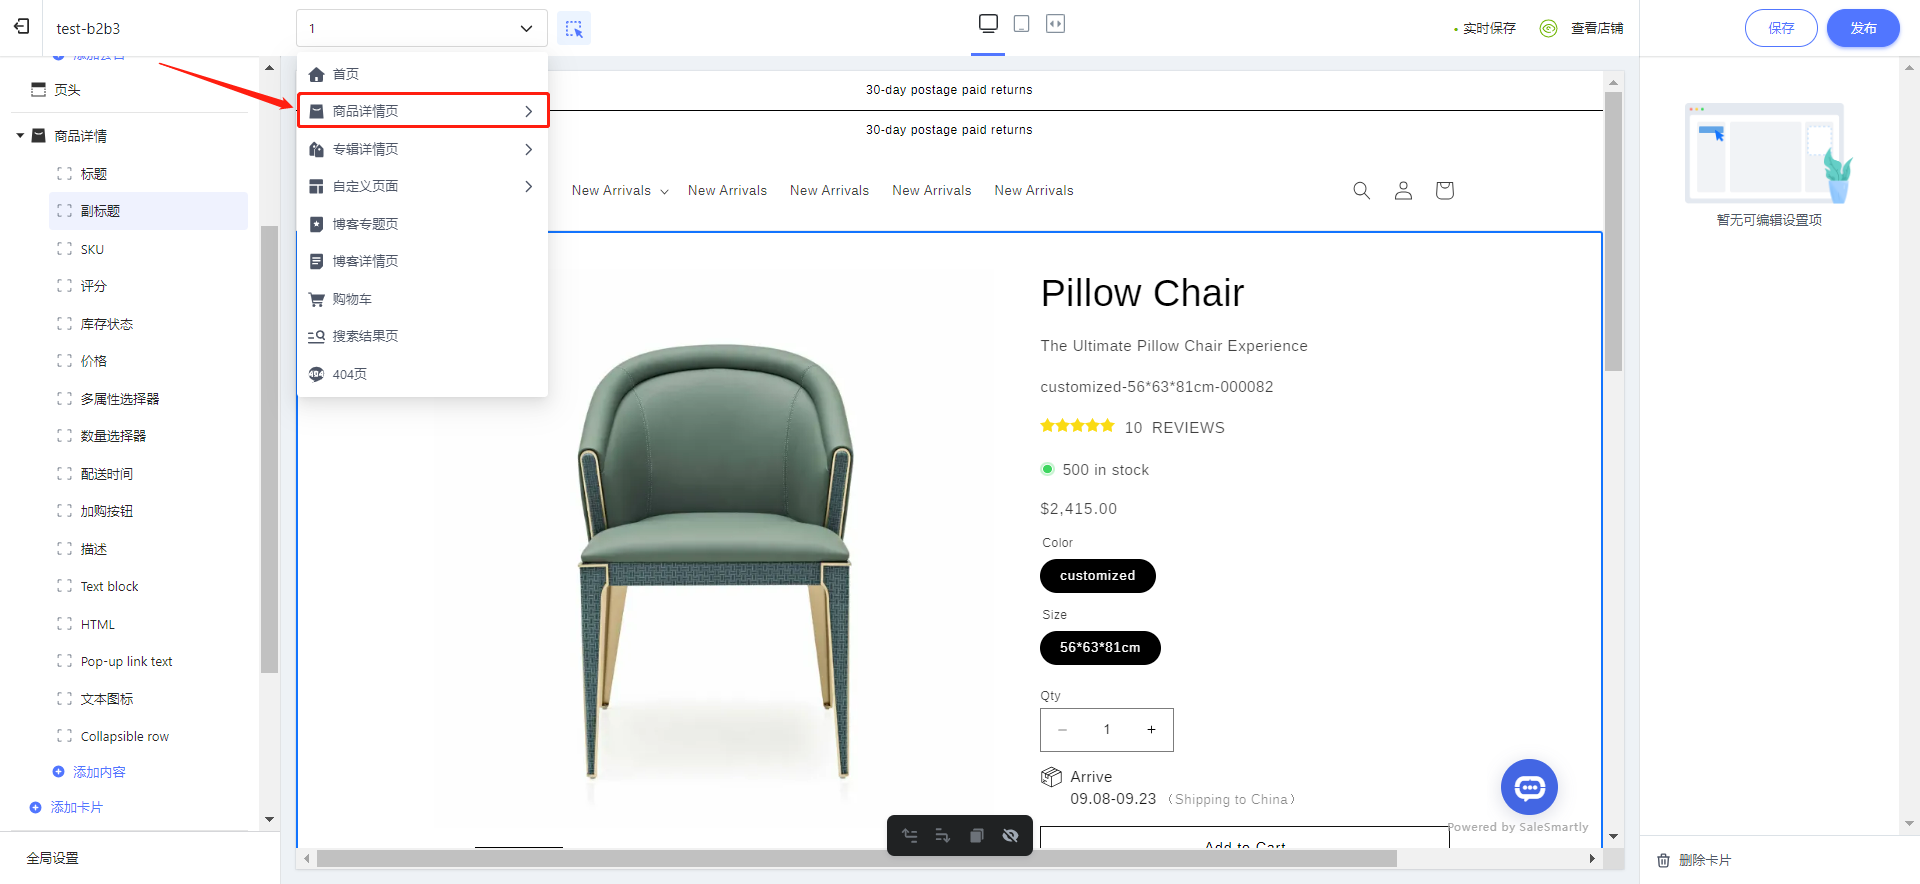
Task: Open the page selector dropdown showing 1
Action: click(x=422, y=28)
